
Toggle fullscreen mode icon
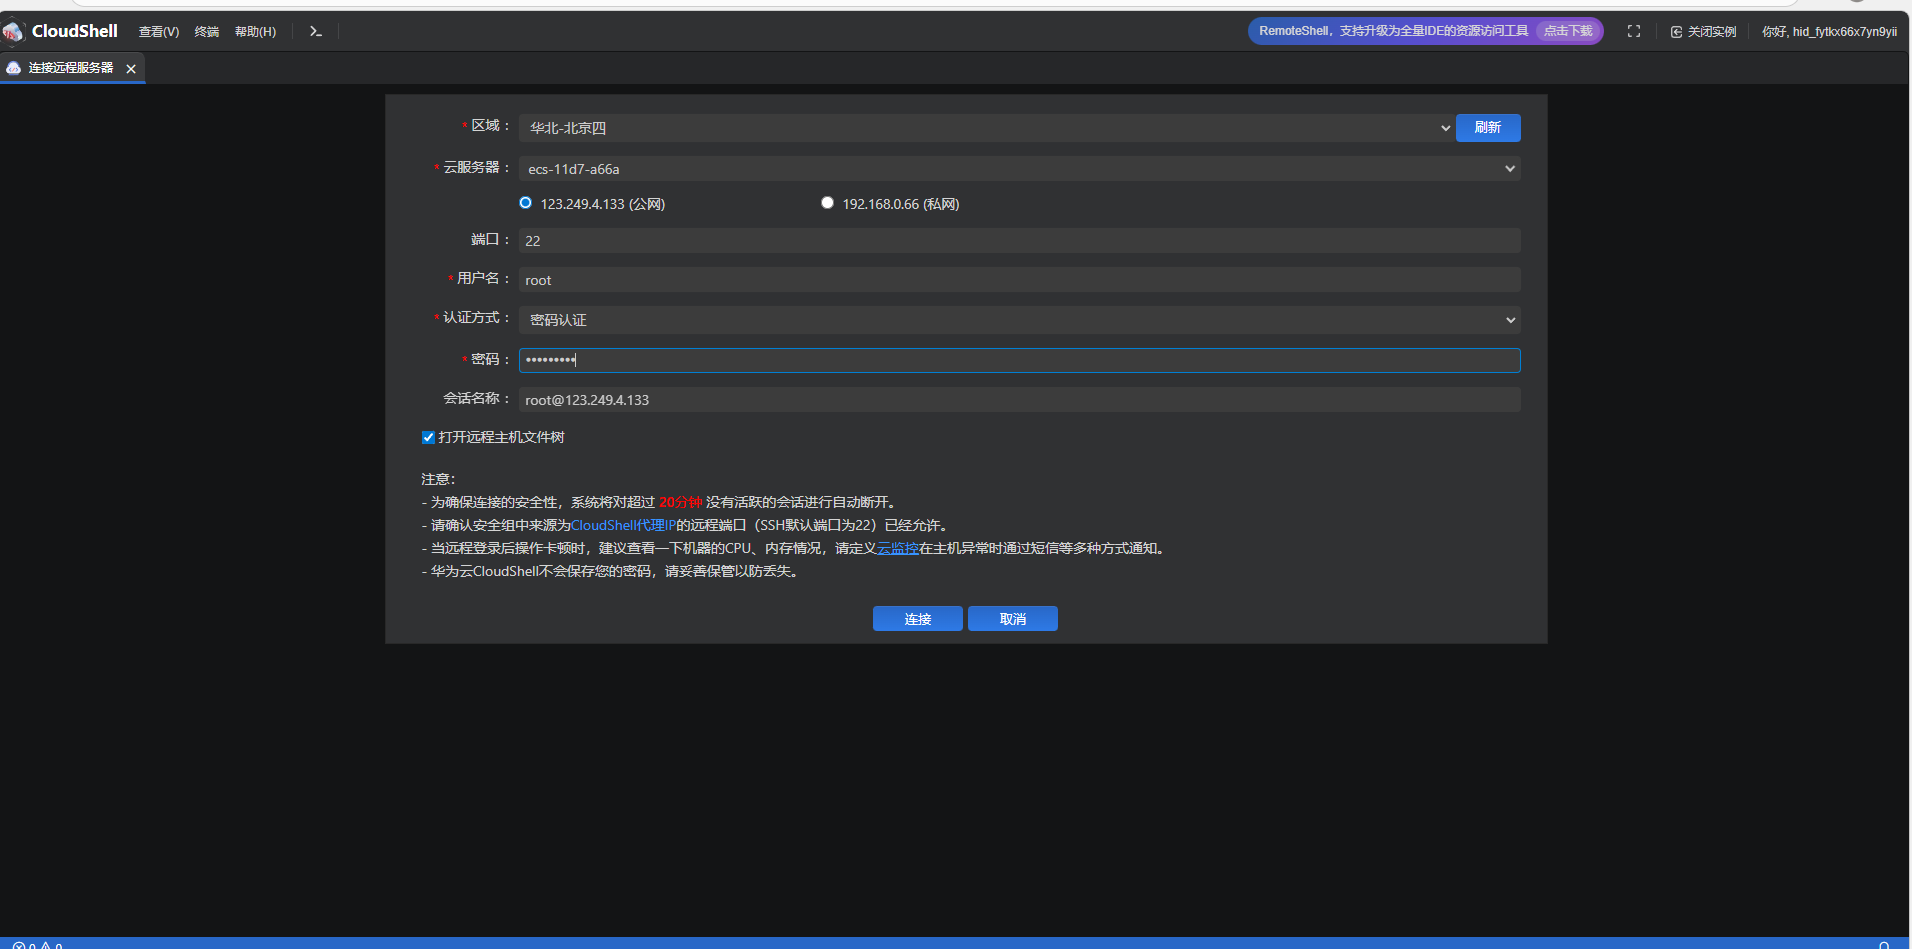1634,32
